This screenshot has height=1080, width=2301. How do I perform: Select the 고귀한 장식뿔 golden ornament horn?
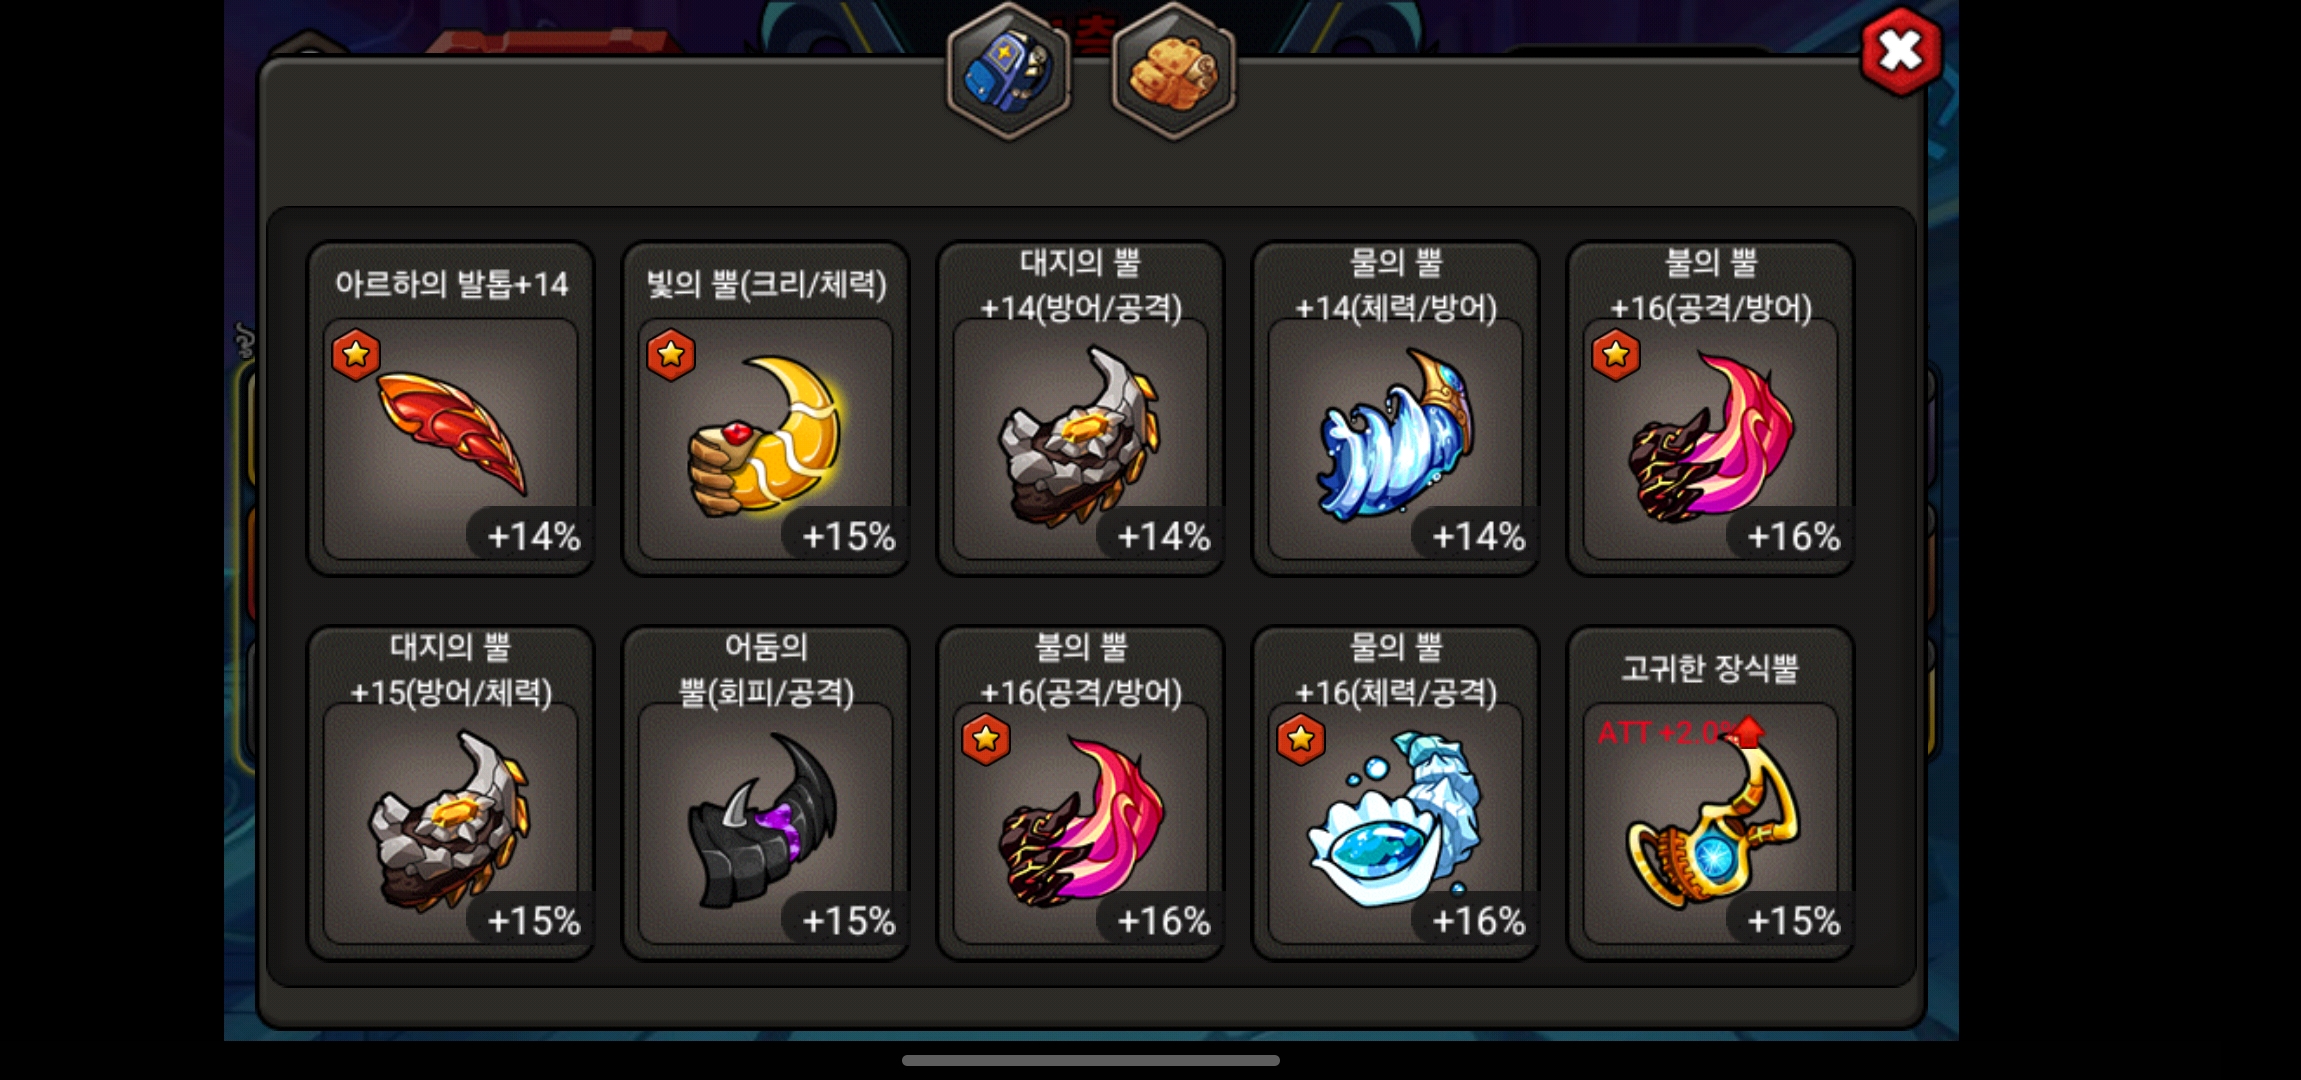tap(1711, 794)
